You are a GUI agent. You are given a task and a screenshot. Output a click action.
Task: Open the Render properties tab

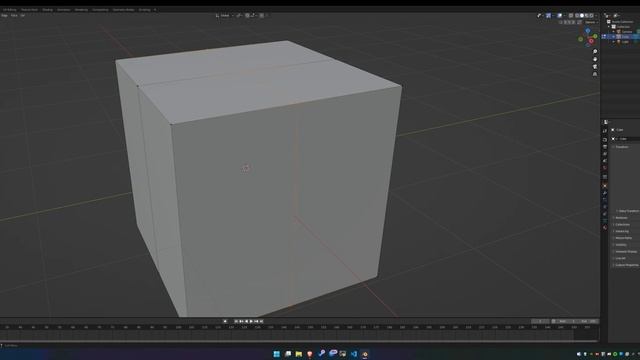[x=605, y=140]
